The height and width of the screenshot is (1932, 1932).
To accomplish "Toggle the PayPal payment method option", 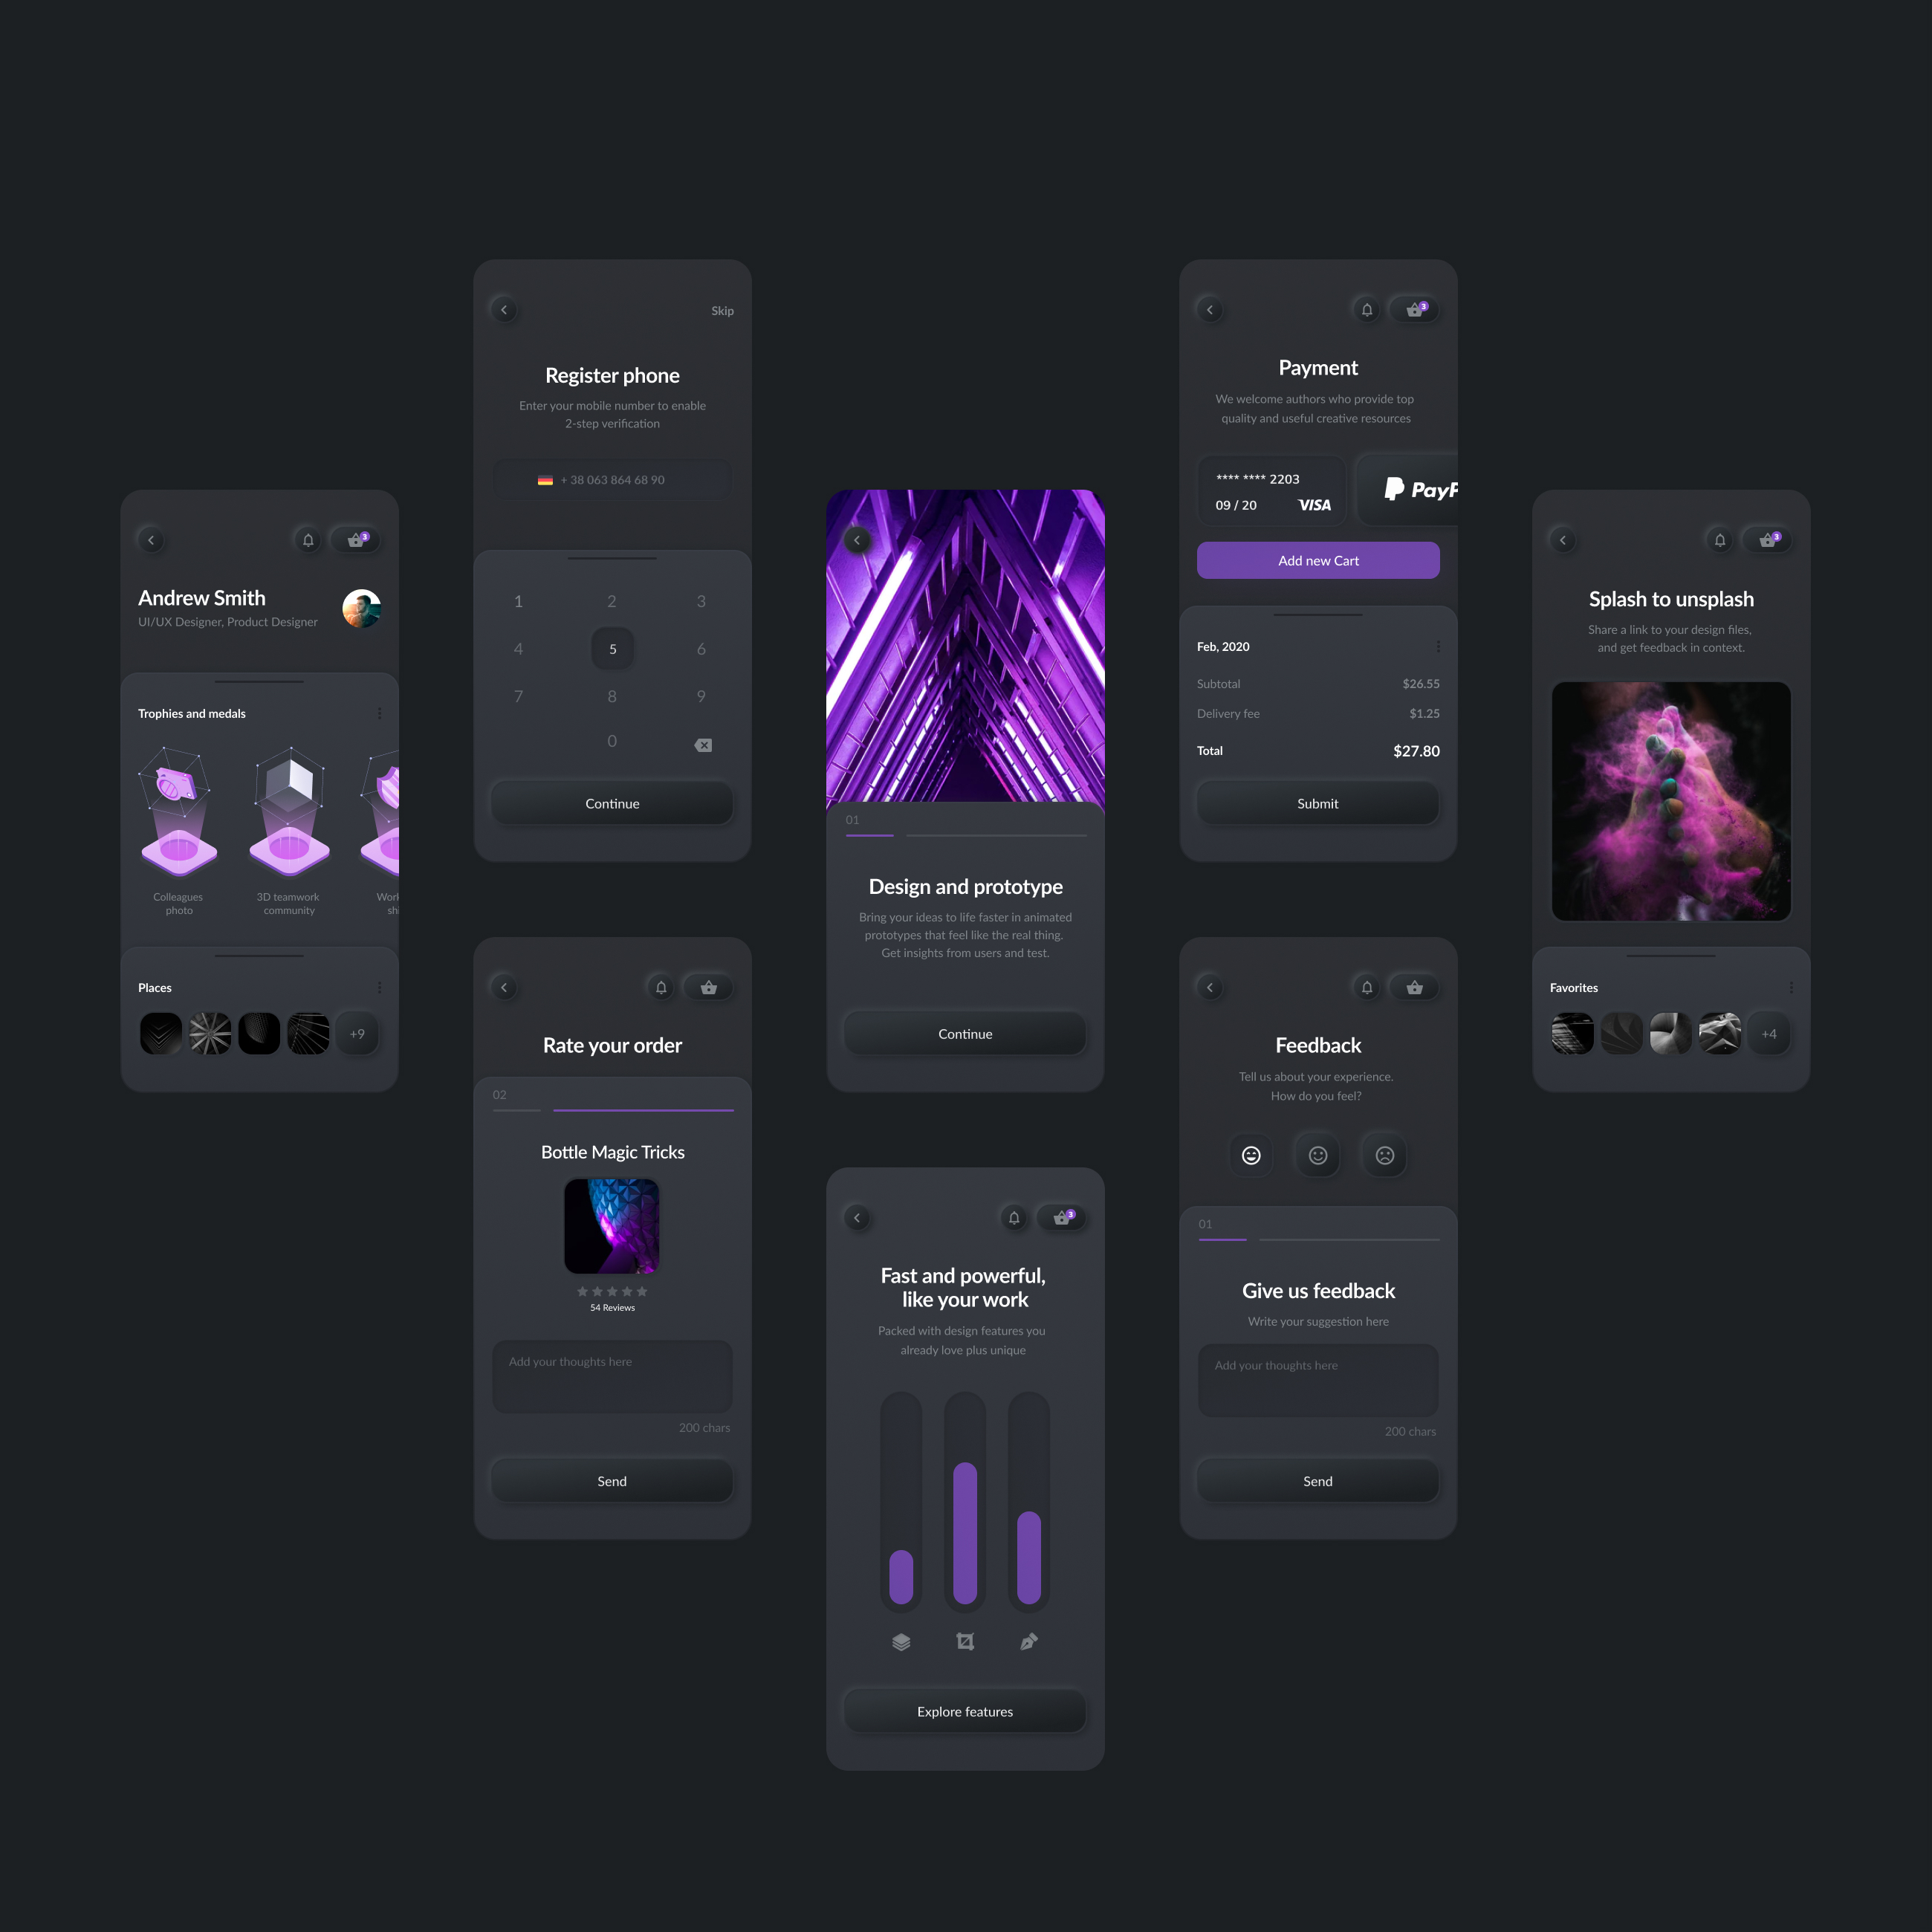I will coord(1416,490).
